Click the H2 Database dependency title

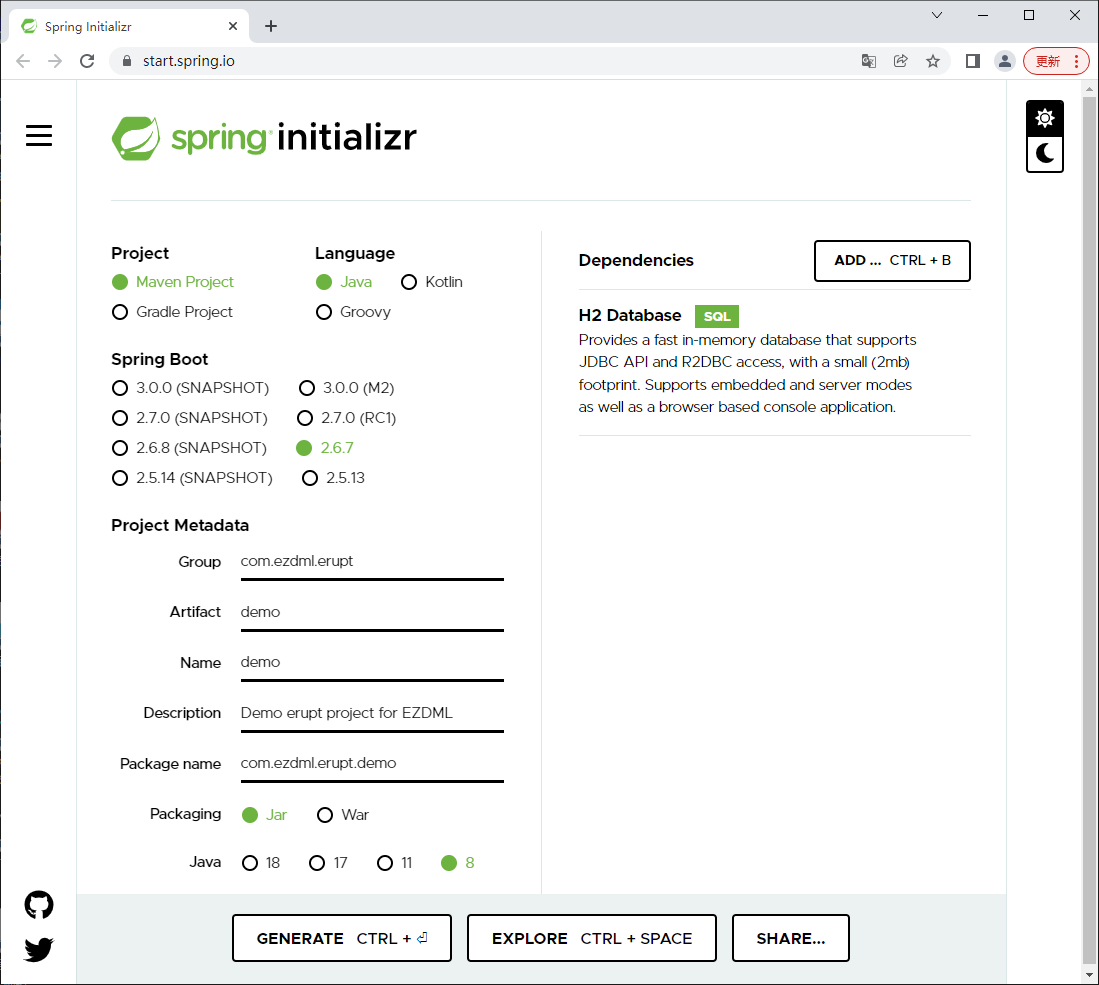[x=629, y=315]
